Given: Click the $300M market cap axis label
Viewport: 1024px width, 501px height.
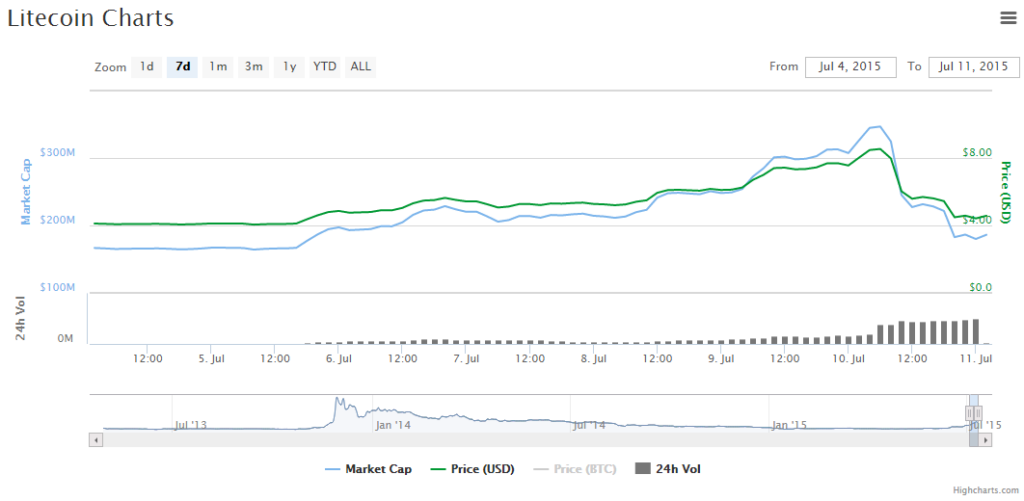Looking at the screenshot, I should tap(57, 152).
